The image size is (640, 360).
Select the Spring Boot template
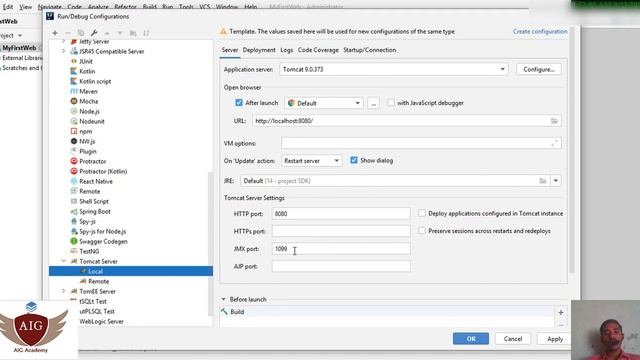point(95,211)
